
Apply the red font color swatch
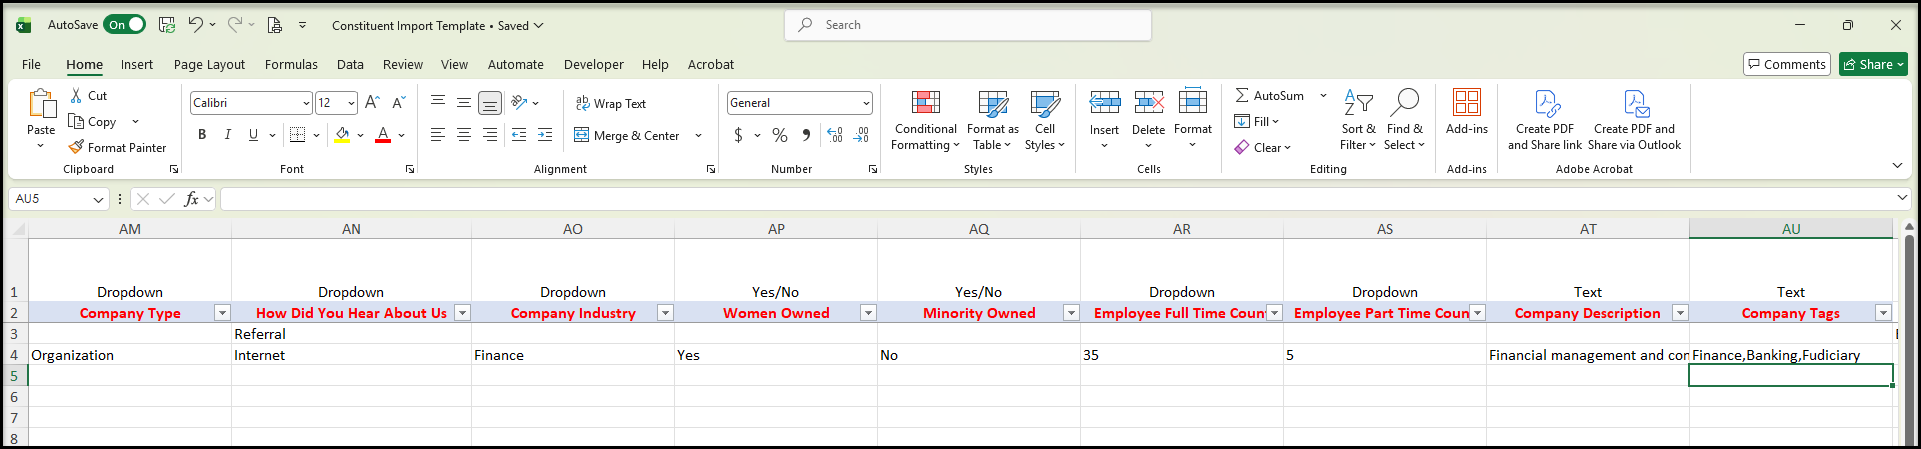[x=382, y=135]
